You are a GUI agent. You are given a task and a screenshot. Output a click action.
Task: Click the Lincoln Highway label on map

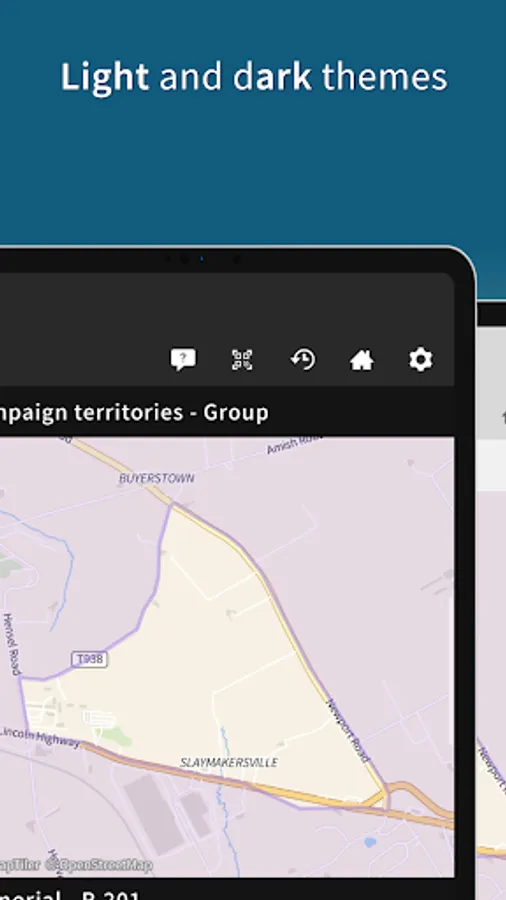pyautogui.click(x=40, y=738)
